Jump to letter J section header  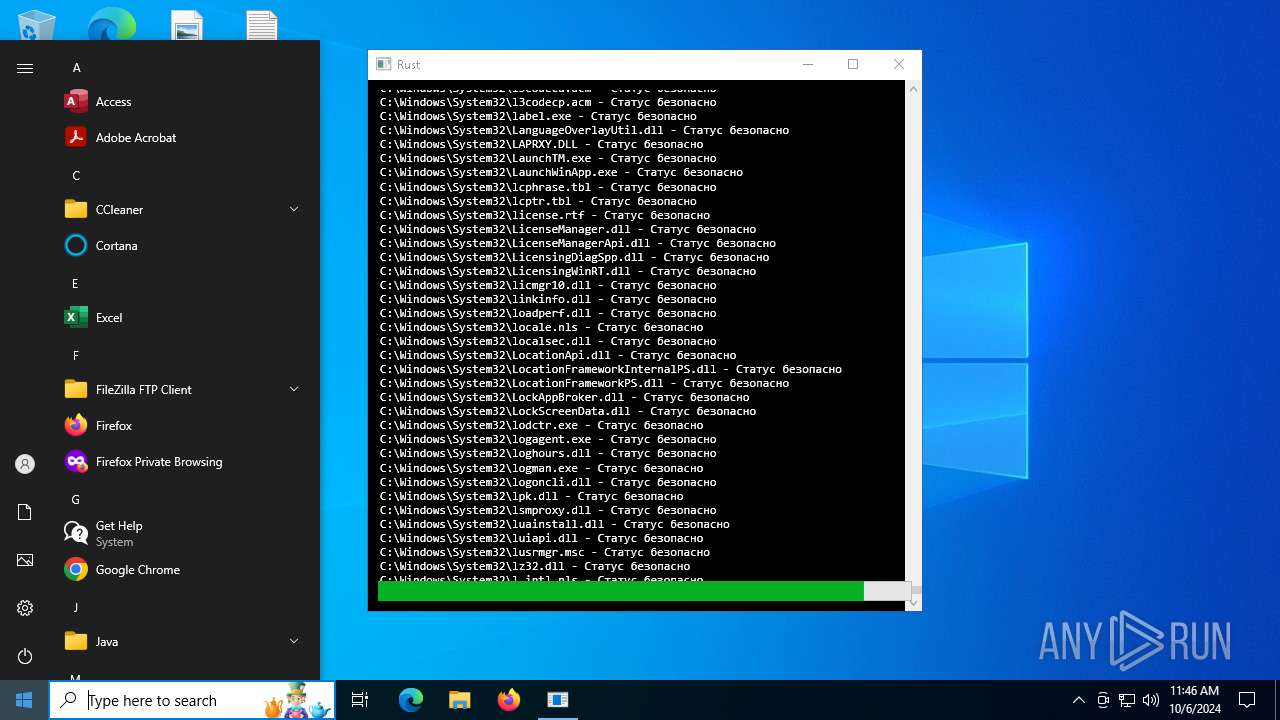(x=76, y=608)
